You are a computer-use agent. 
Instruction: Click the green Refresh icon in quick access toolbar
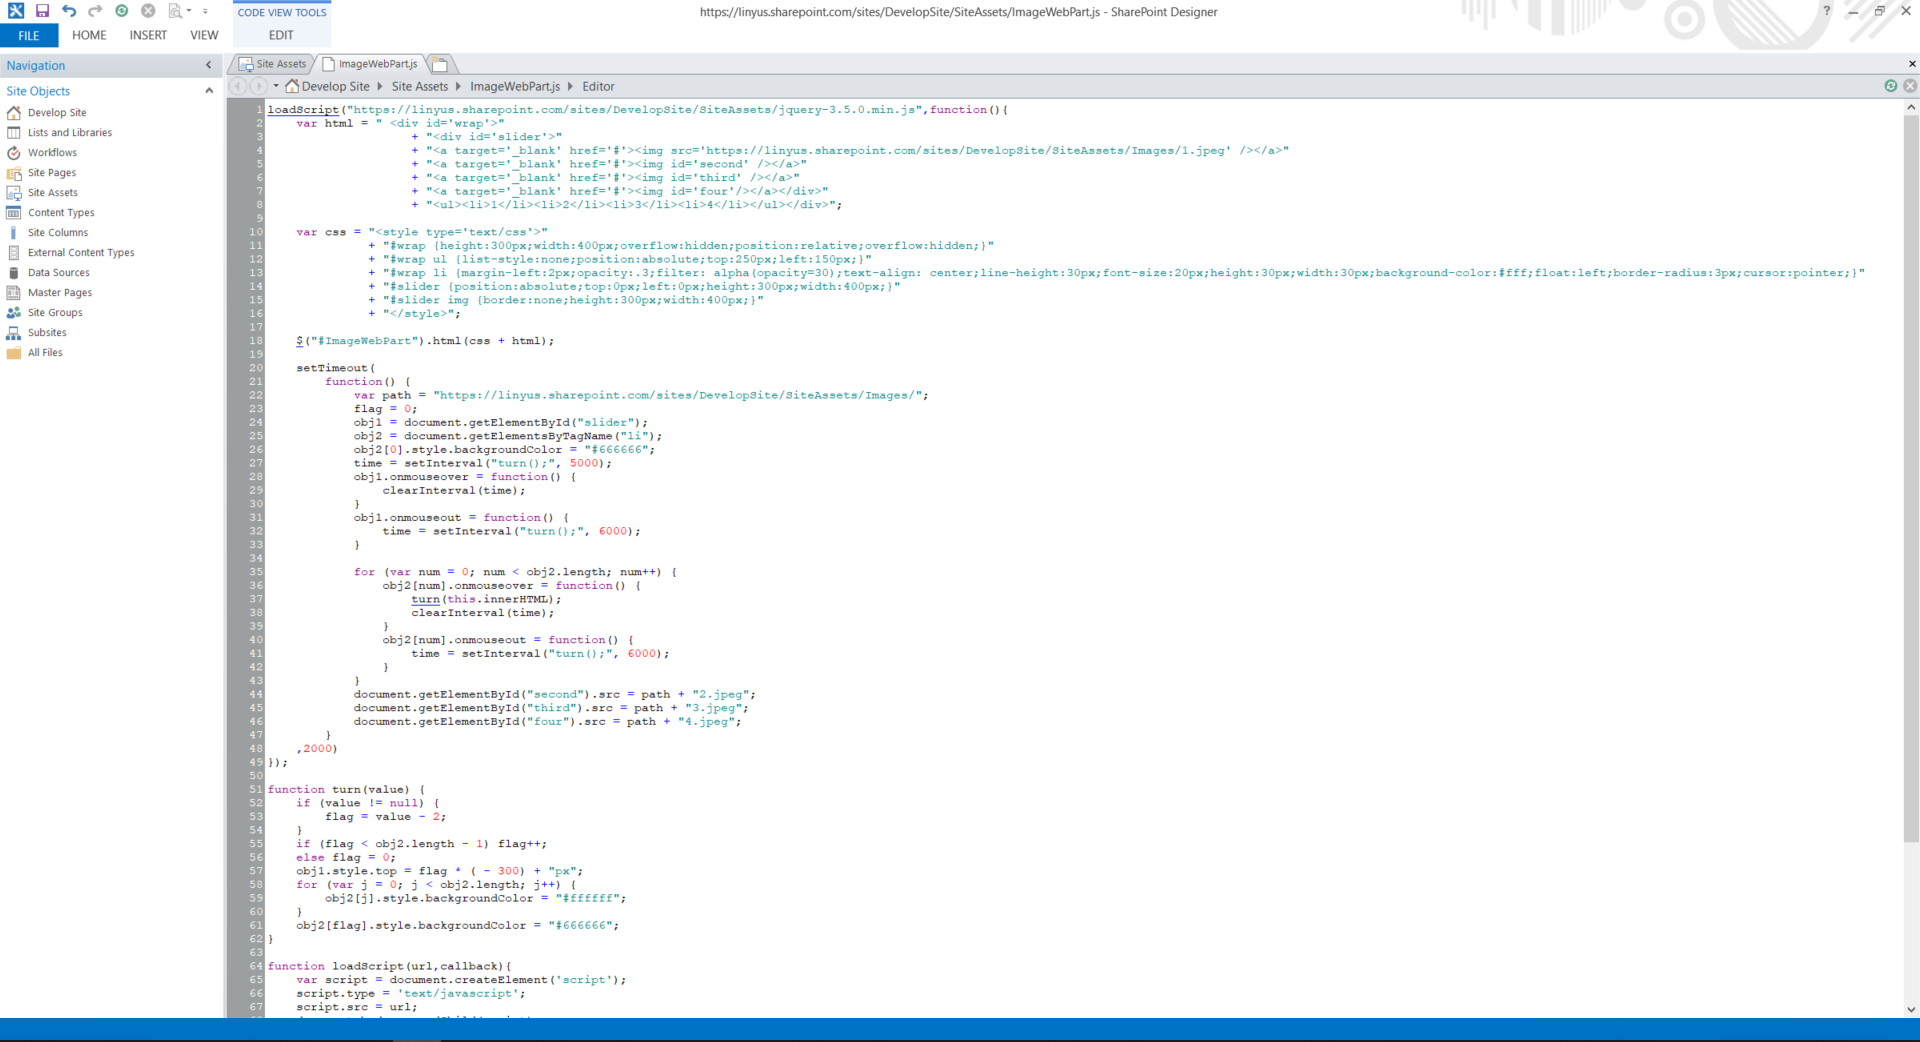(121, 11)
